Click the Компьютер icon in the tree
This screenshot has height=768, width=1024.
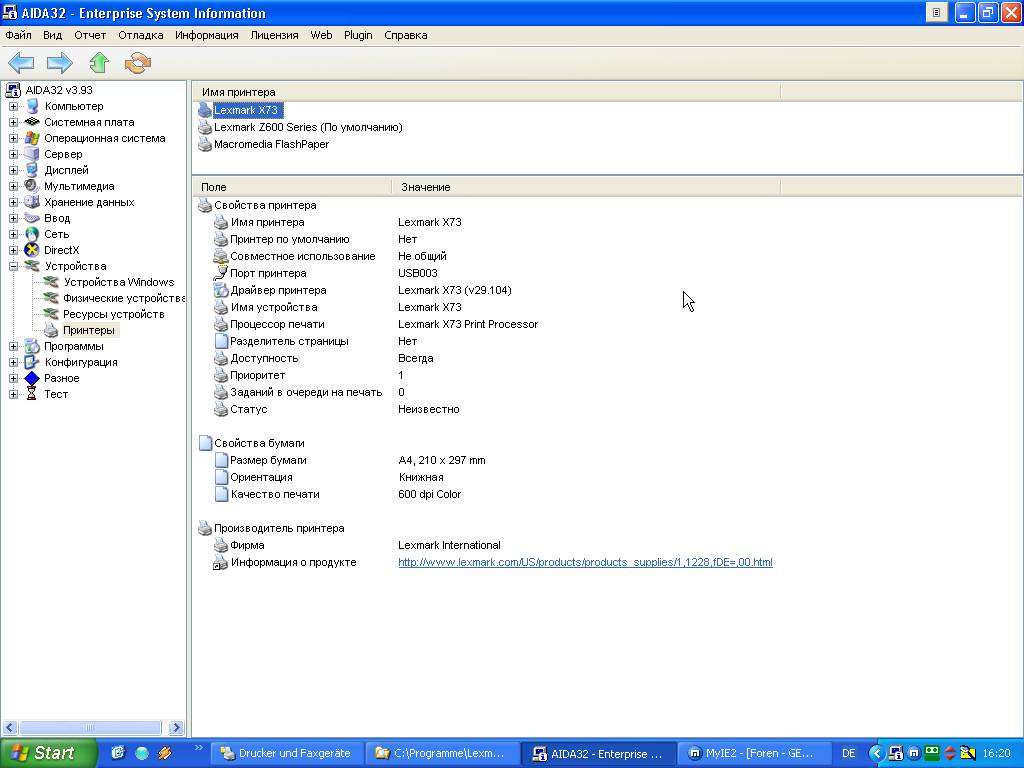(x=31, y=106)
